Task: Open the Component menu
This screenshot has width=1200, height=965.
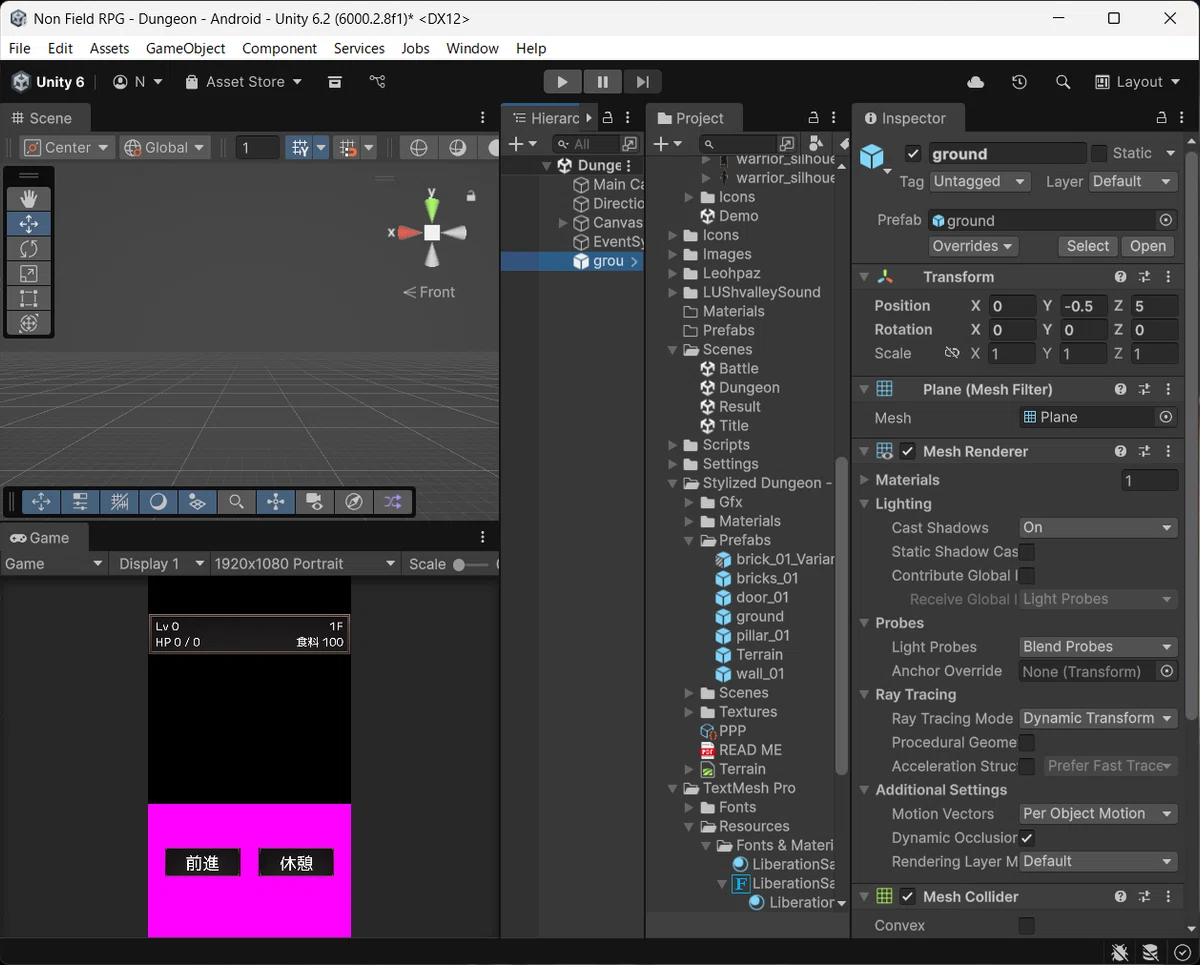Action: (x=279, y=48)
